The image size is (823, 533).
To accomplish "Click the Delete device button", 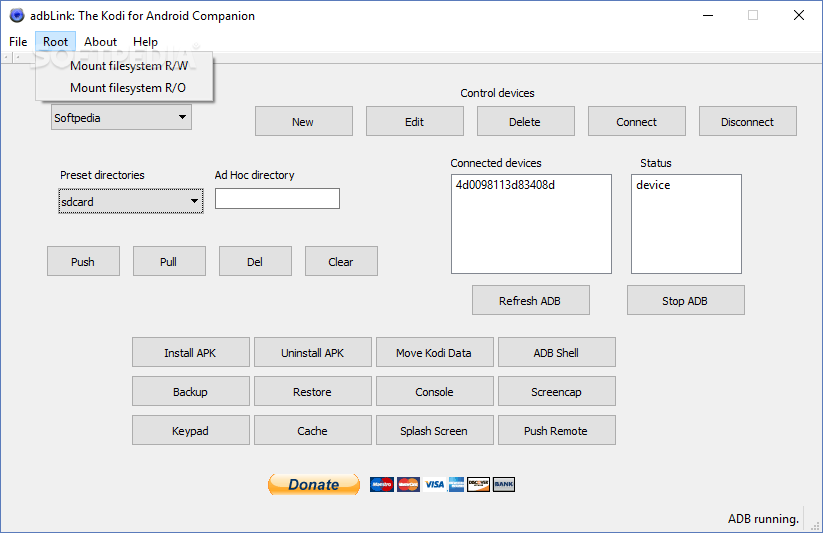I will [525, 121].
